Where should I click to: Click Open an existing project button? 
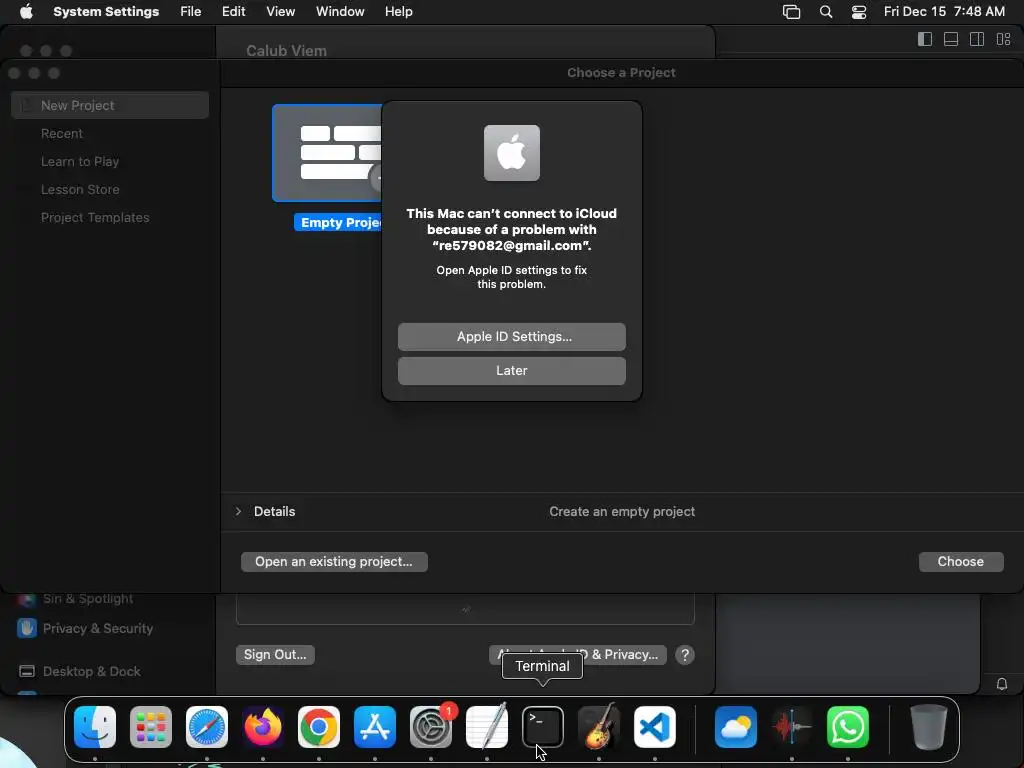click(x=334, y=562)
